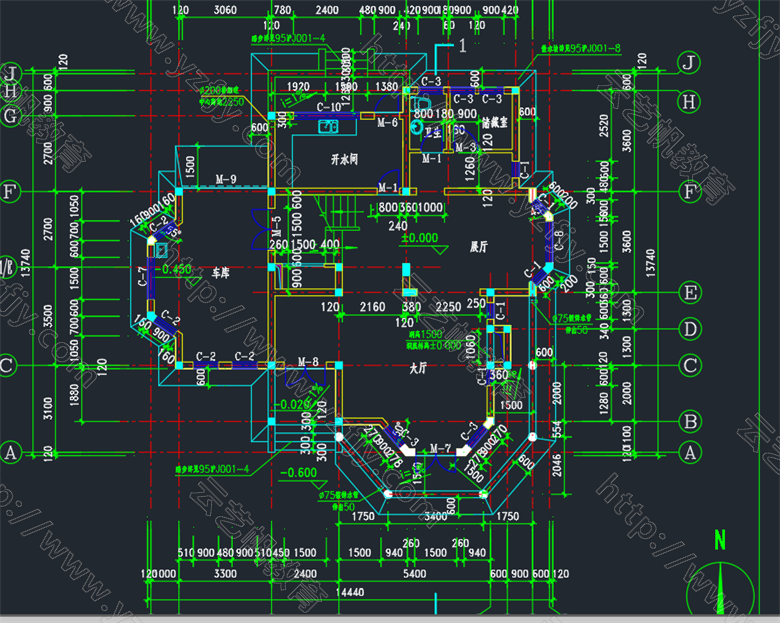
Task: Select the round washbasin symbol in the bathroom
Action: pos(416,128)
